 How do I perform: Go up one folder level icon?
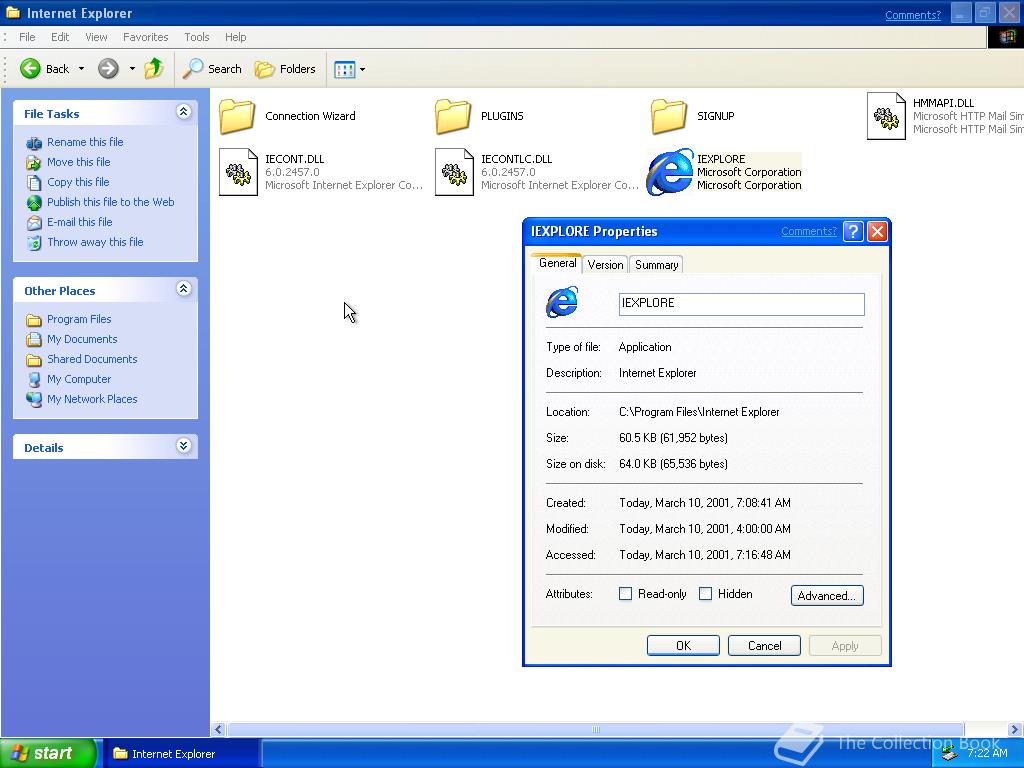point(154,68)
